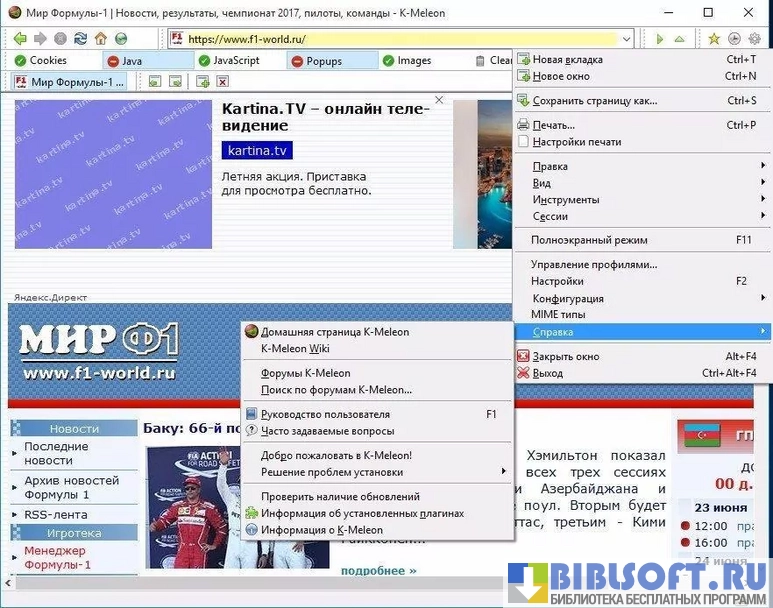Click the print icon beside Печать
773x608 pixels.
(x=523, y=125)
